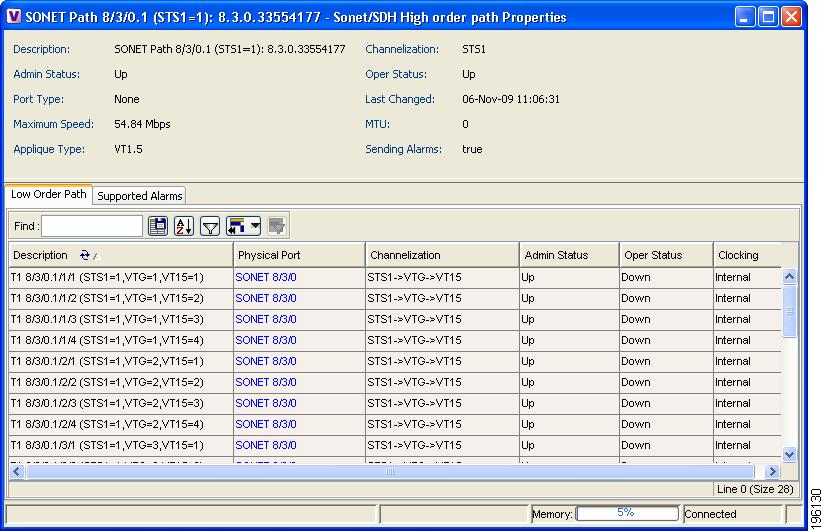The height and width of the screenshot is (531, 824).
Task: Click the VT1.5 Applique Type value
Action: coord(128,149)
